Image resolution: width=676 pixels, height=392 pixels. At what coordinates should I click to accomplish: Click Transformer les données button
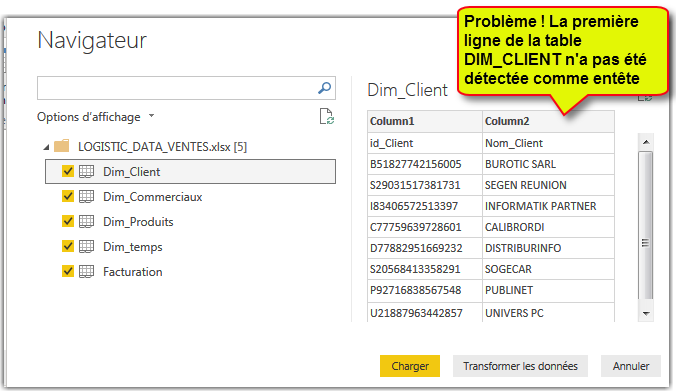[520, 366]
